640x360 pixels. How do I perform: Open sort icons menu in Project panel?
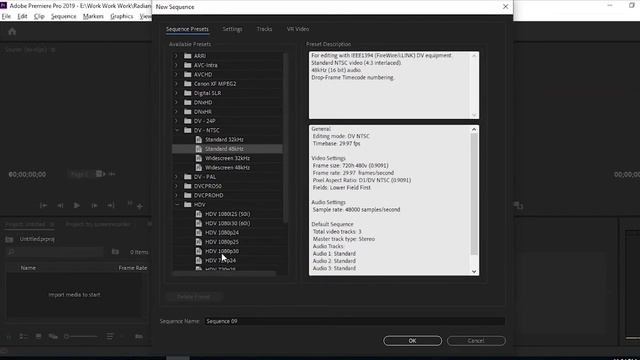pyautogui.click(x=110, y=336)
